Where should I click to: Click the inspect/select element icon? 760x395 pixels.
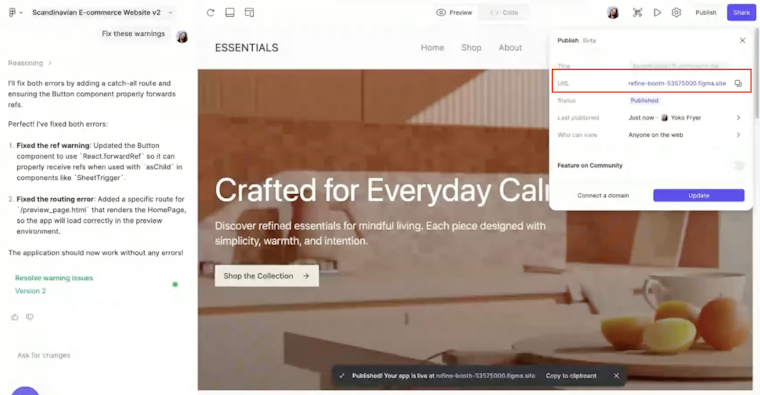click(637, 13)
